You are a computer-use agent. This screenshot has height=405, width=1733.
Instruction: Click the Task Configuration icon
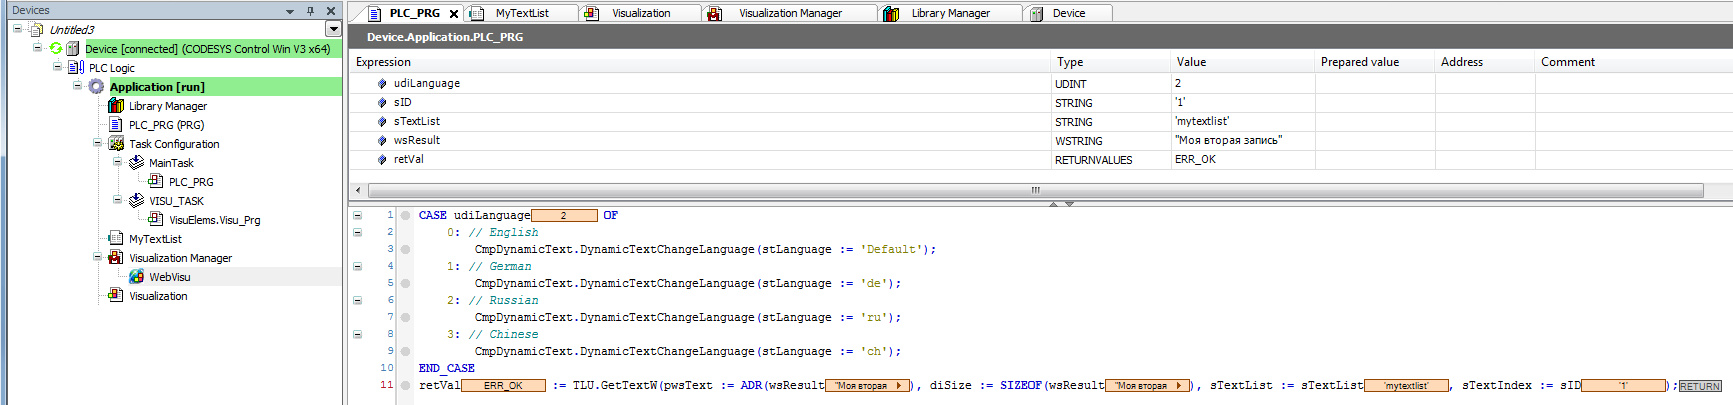[116, 144]
